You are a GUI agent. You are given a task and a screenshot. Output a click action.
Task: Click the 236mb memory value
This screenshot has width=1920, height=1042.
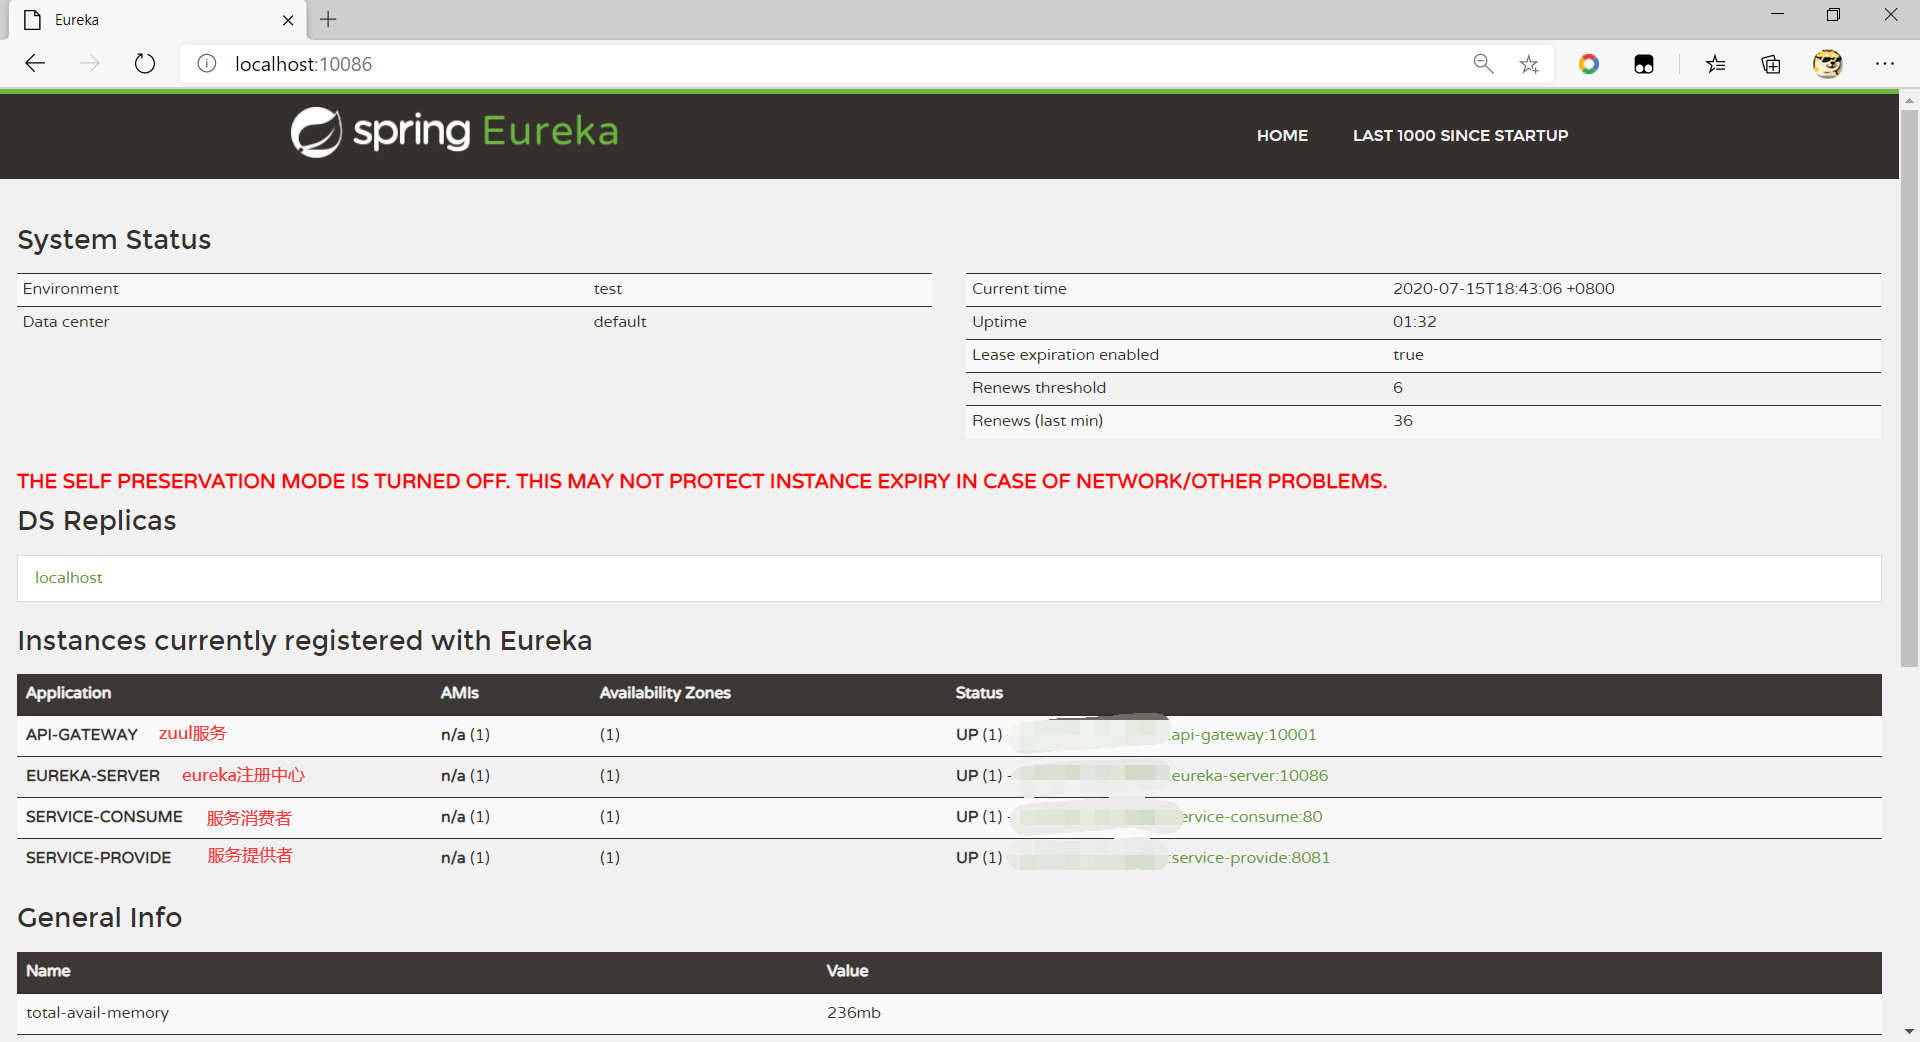tap(853, 1013)
